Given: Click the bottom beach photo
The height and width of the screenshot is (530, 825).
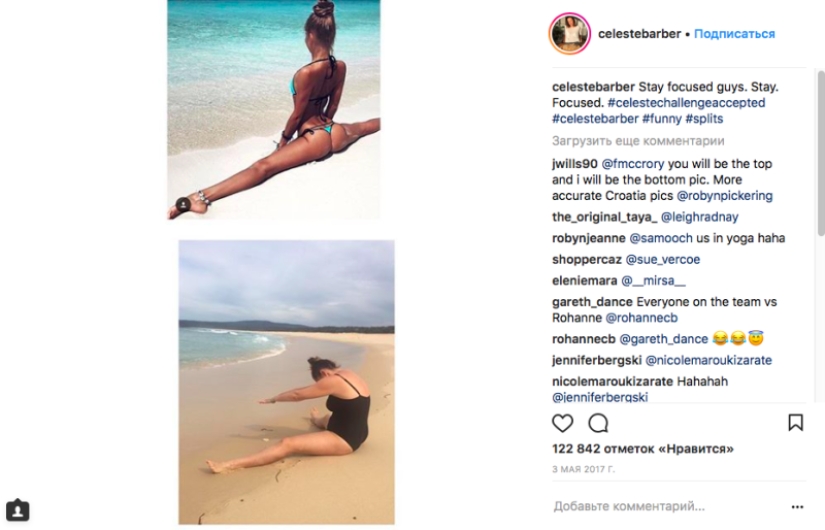Looking at the screenshot, I should coord(286,381).
